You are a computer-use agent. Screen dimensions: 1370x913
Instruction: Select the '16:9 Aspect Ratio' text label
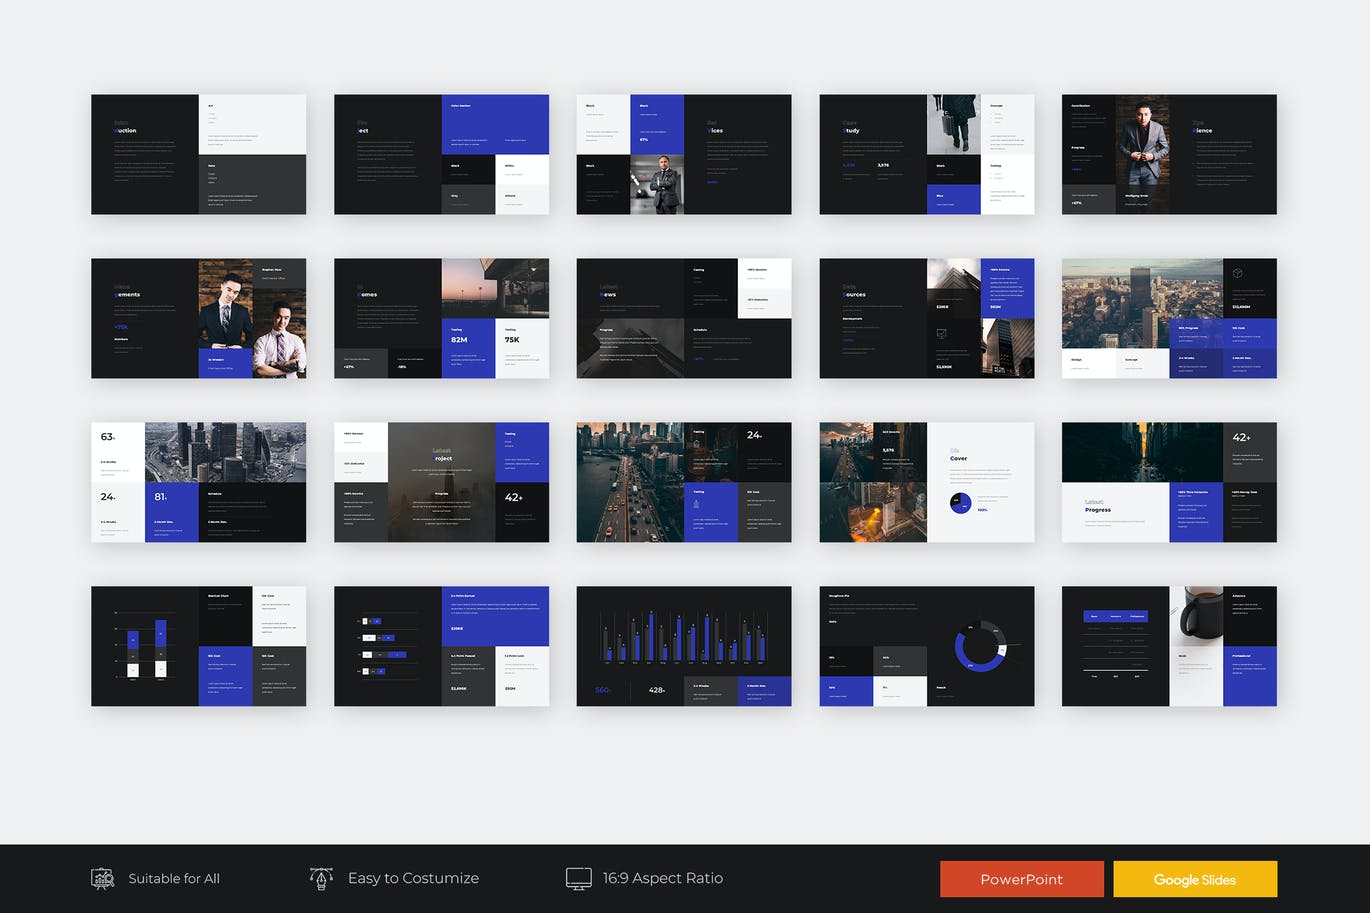[x=662, y=878]
